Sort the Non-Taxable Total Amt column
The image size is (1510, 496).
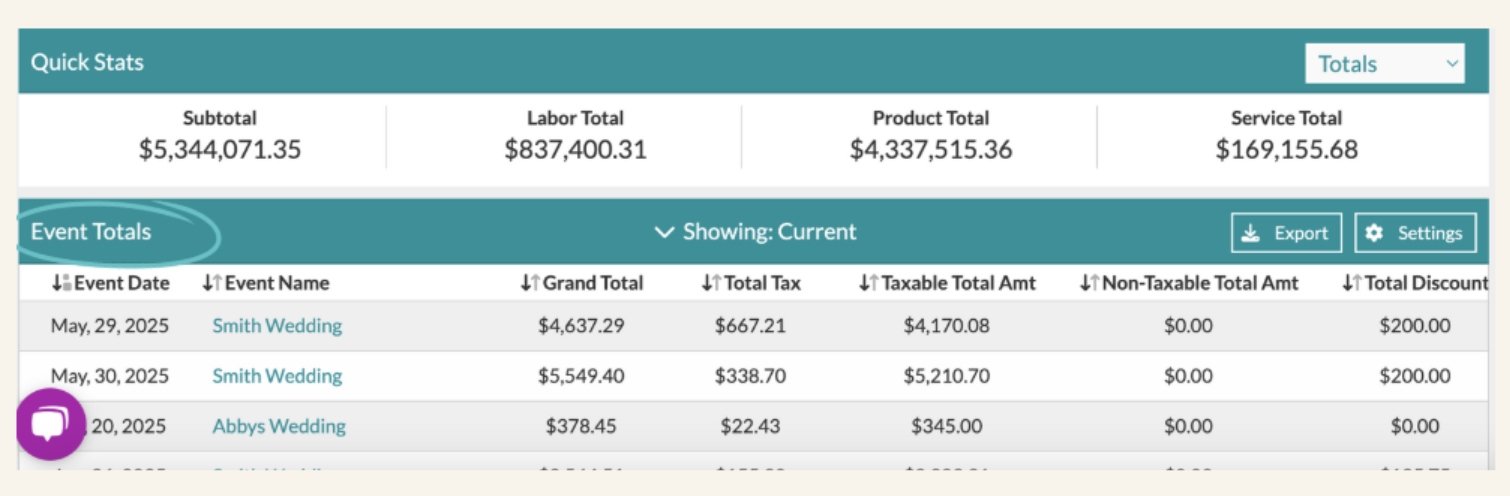pyautogui.click(x=1089, y=283)
